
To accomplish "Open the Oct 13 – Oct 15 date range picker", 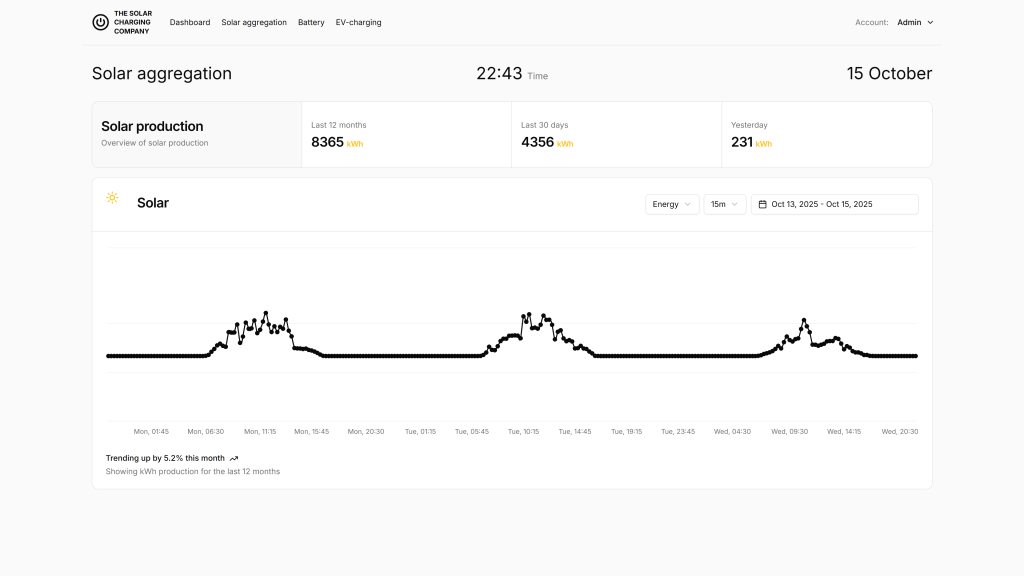I will [x=834, y=204].
